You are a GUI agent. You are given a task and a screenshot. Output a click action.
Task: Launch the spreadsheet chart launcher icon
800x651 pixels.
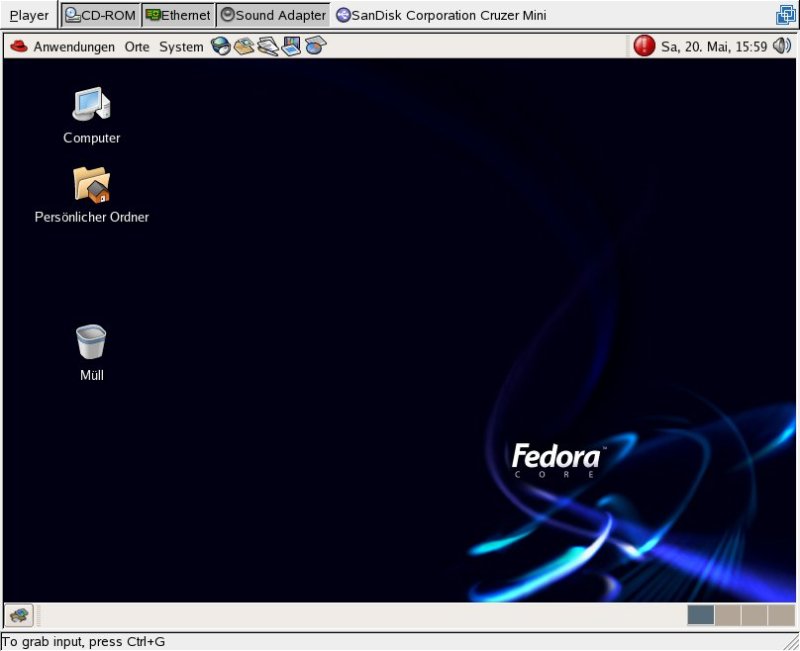point(315,46)
